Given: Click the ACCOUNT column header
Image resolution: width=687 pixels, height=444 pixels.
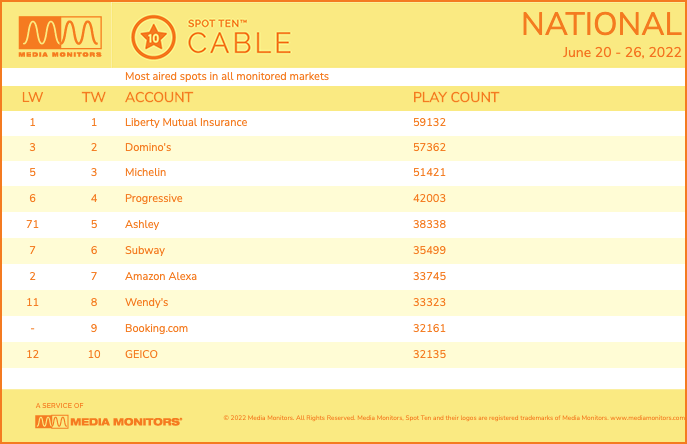Looking at the screenshot, I should click(159, 97).
